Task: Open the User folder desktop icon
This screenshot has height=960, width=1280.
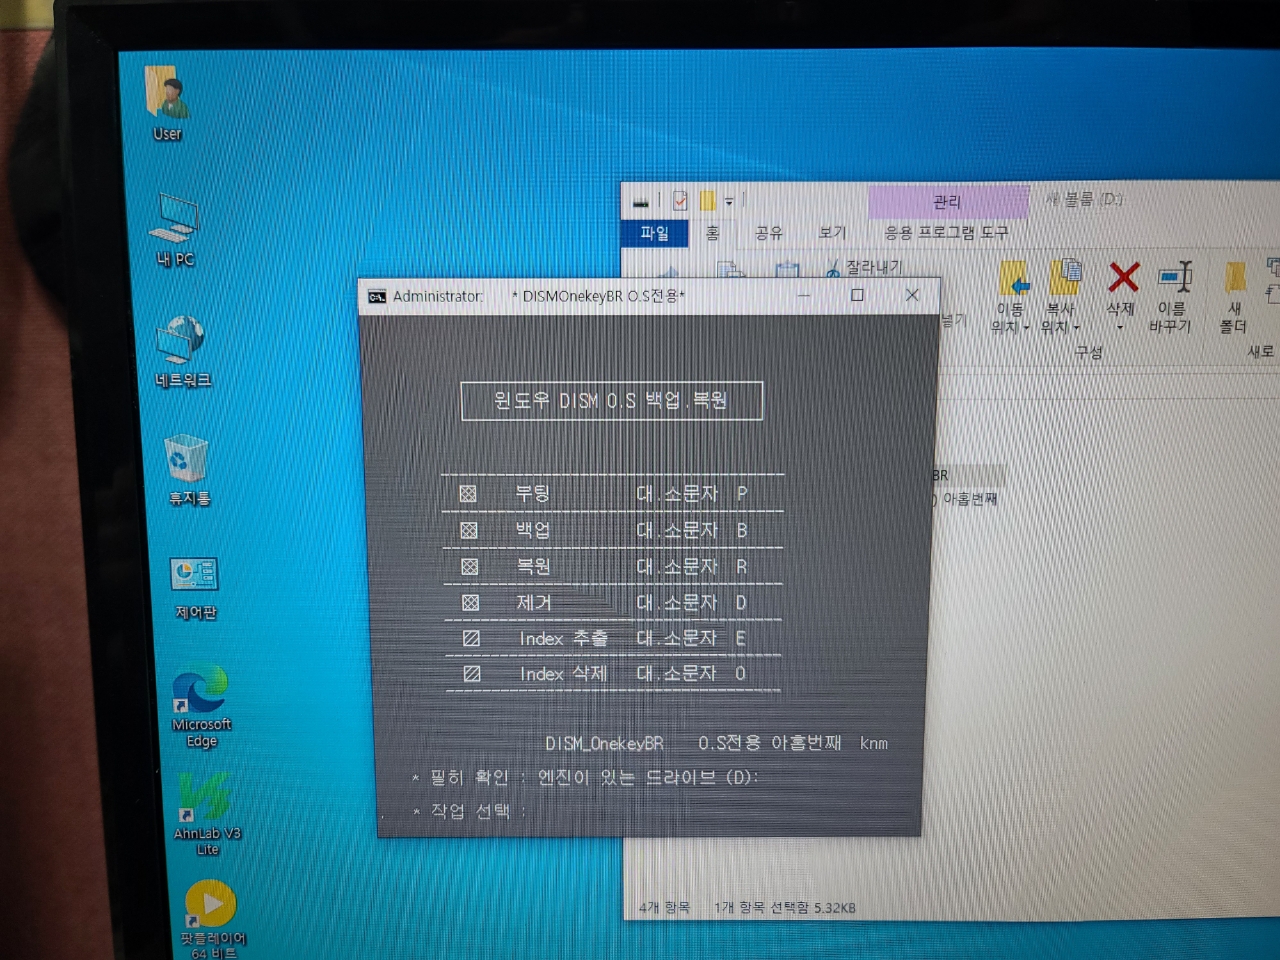Action: coord(167,104)
